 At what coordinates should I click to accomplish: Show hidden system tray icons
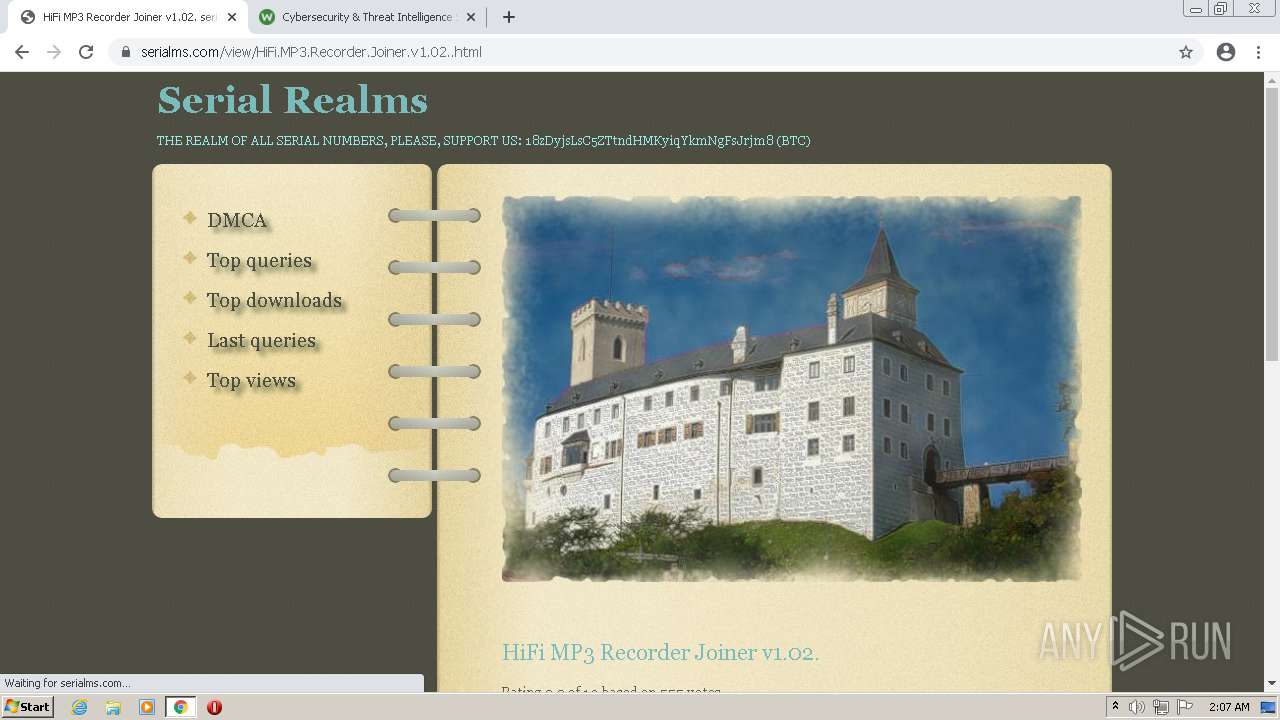pos(1116,707)
